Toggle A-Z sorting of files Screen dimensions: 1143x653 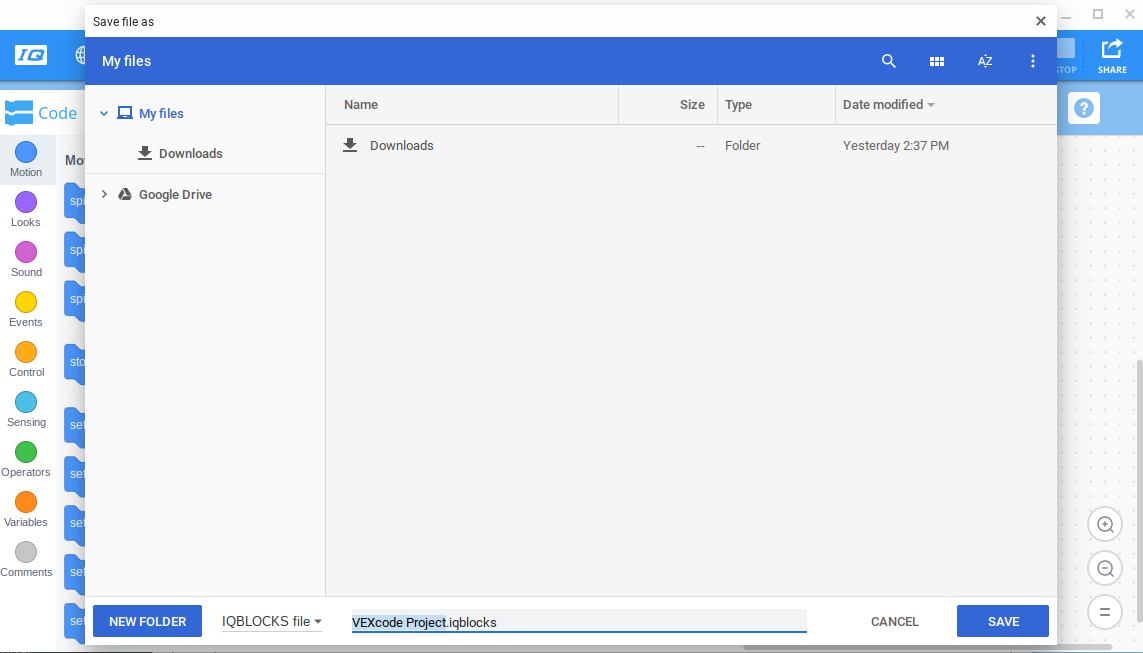pyautogui.click(x=985, y=61)
